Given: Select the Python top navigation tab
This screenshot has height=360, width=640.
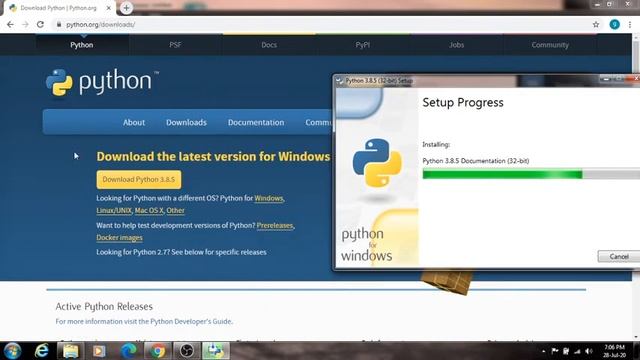Looking at the screenshot, I should pos(82,45).
